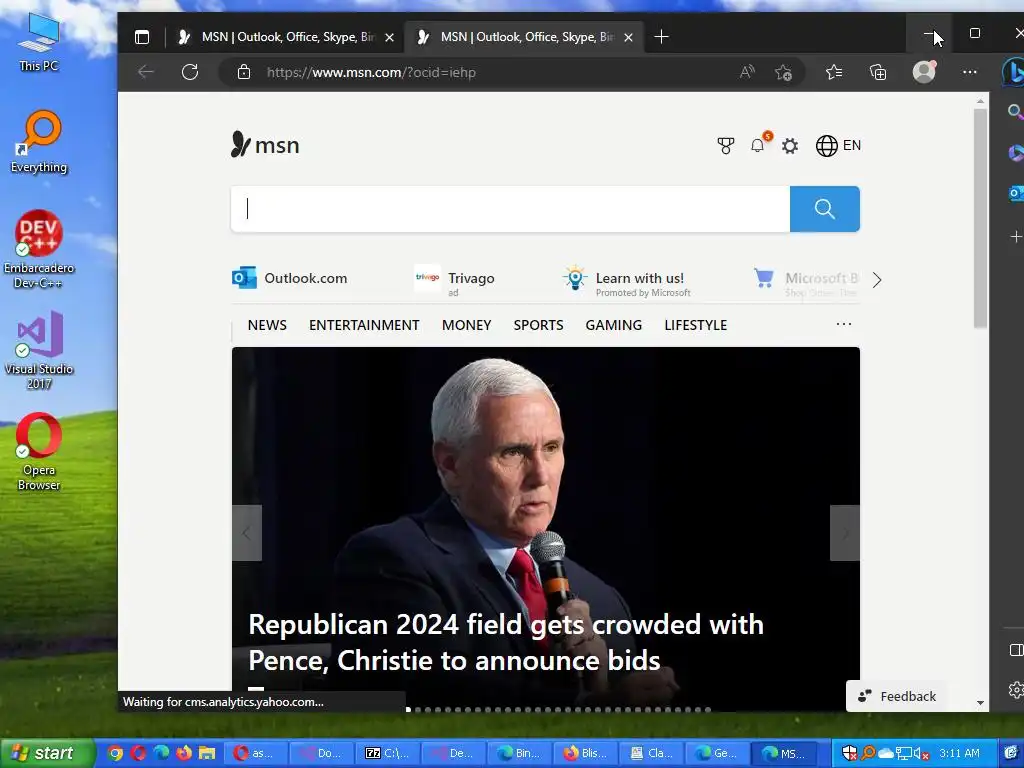Open a new tab with the plus button
The image size is (1024, 768).
click(x=661, y=37)
